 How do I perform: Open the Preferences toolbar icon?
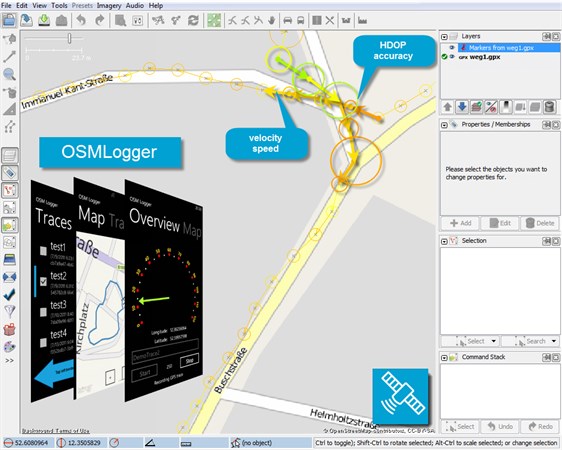[138, 20]
